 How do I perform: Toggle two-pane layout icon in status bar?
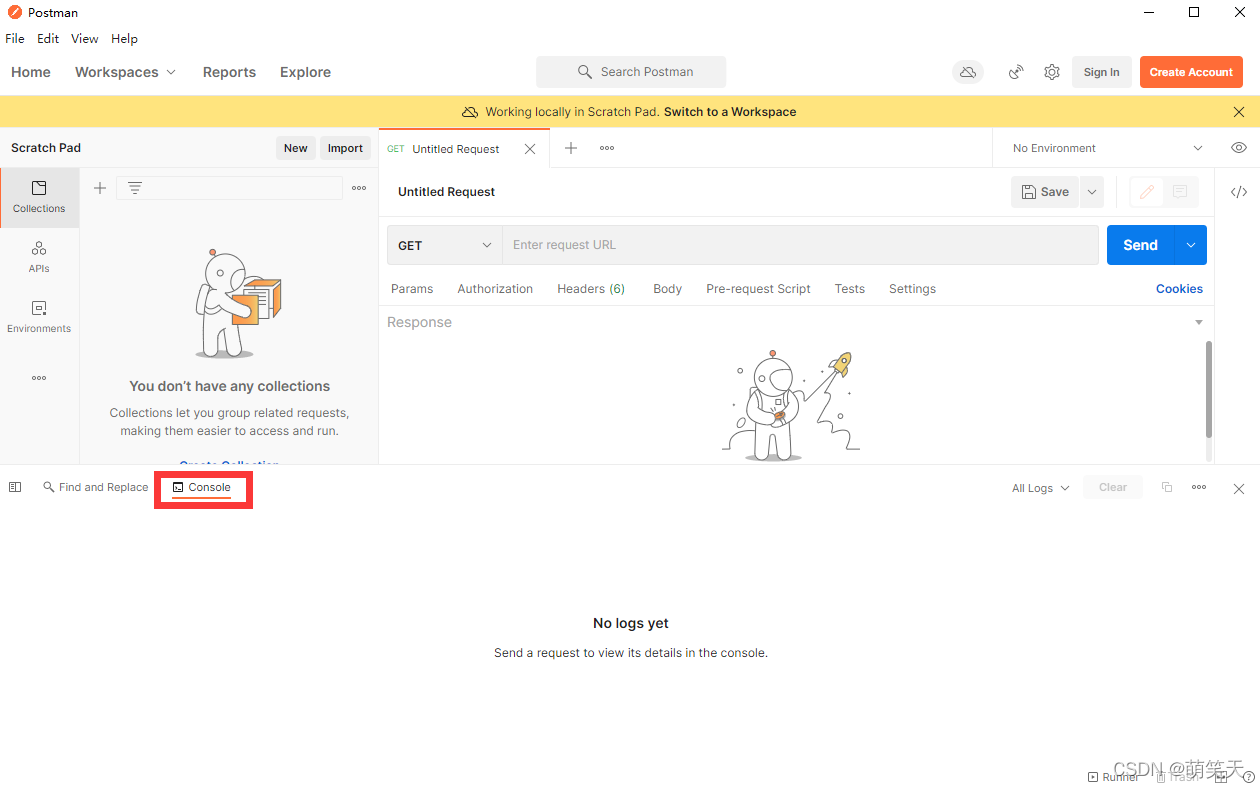tap(1221, 777)
